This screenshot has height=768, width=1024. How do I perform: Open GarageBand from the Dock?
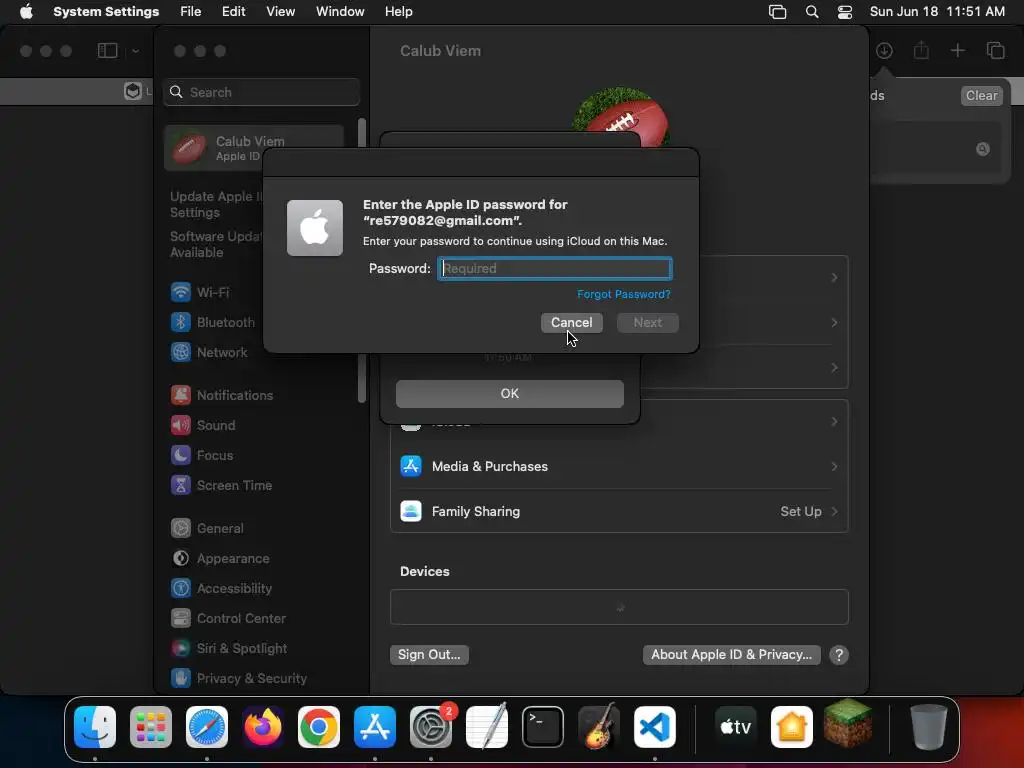599,726
